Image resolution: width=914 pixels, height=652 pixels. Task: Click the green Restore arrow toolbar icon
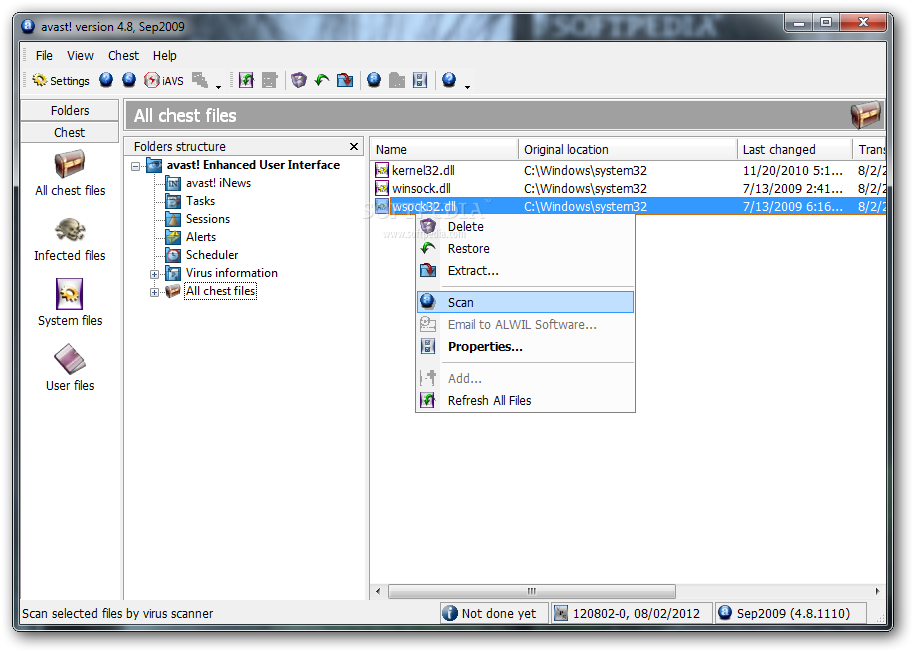[322, 80]
